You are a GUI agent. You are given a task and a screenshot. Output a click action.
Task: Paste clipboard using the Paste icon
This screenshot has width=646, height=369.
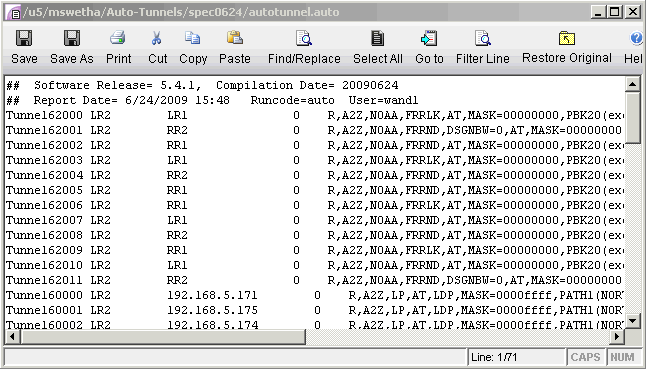click(x=234, y=38)
